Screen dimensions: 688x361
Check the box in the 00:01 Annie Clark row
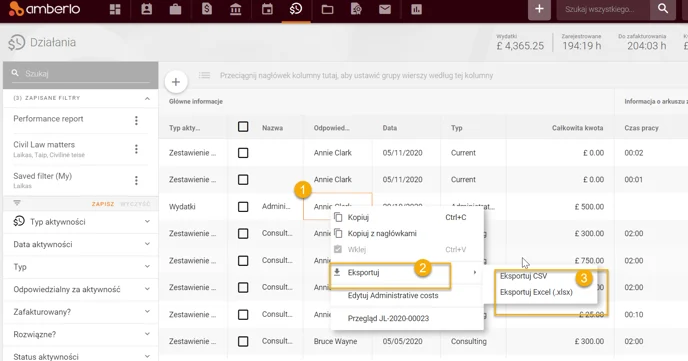pyautogui.click(x=243, y=180)
